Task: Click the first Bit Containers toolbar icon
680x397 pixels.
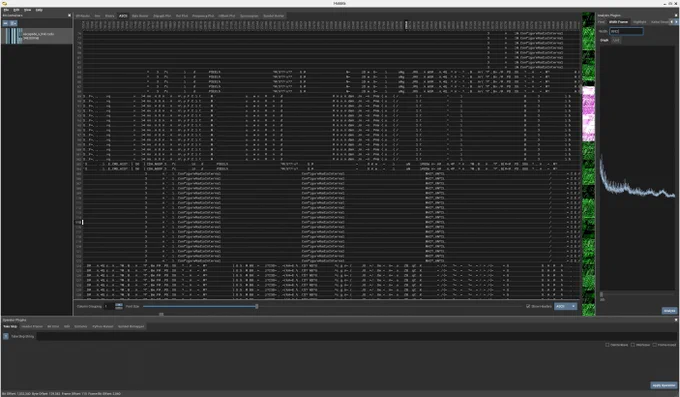Action: coord(6,23)
